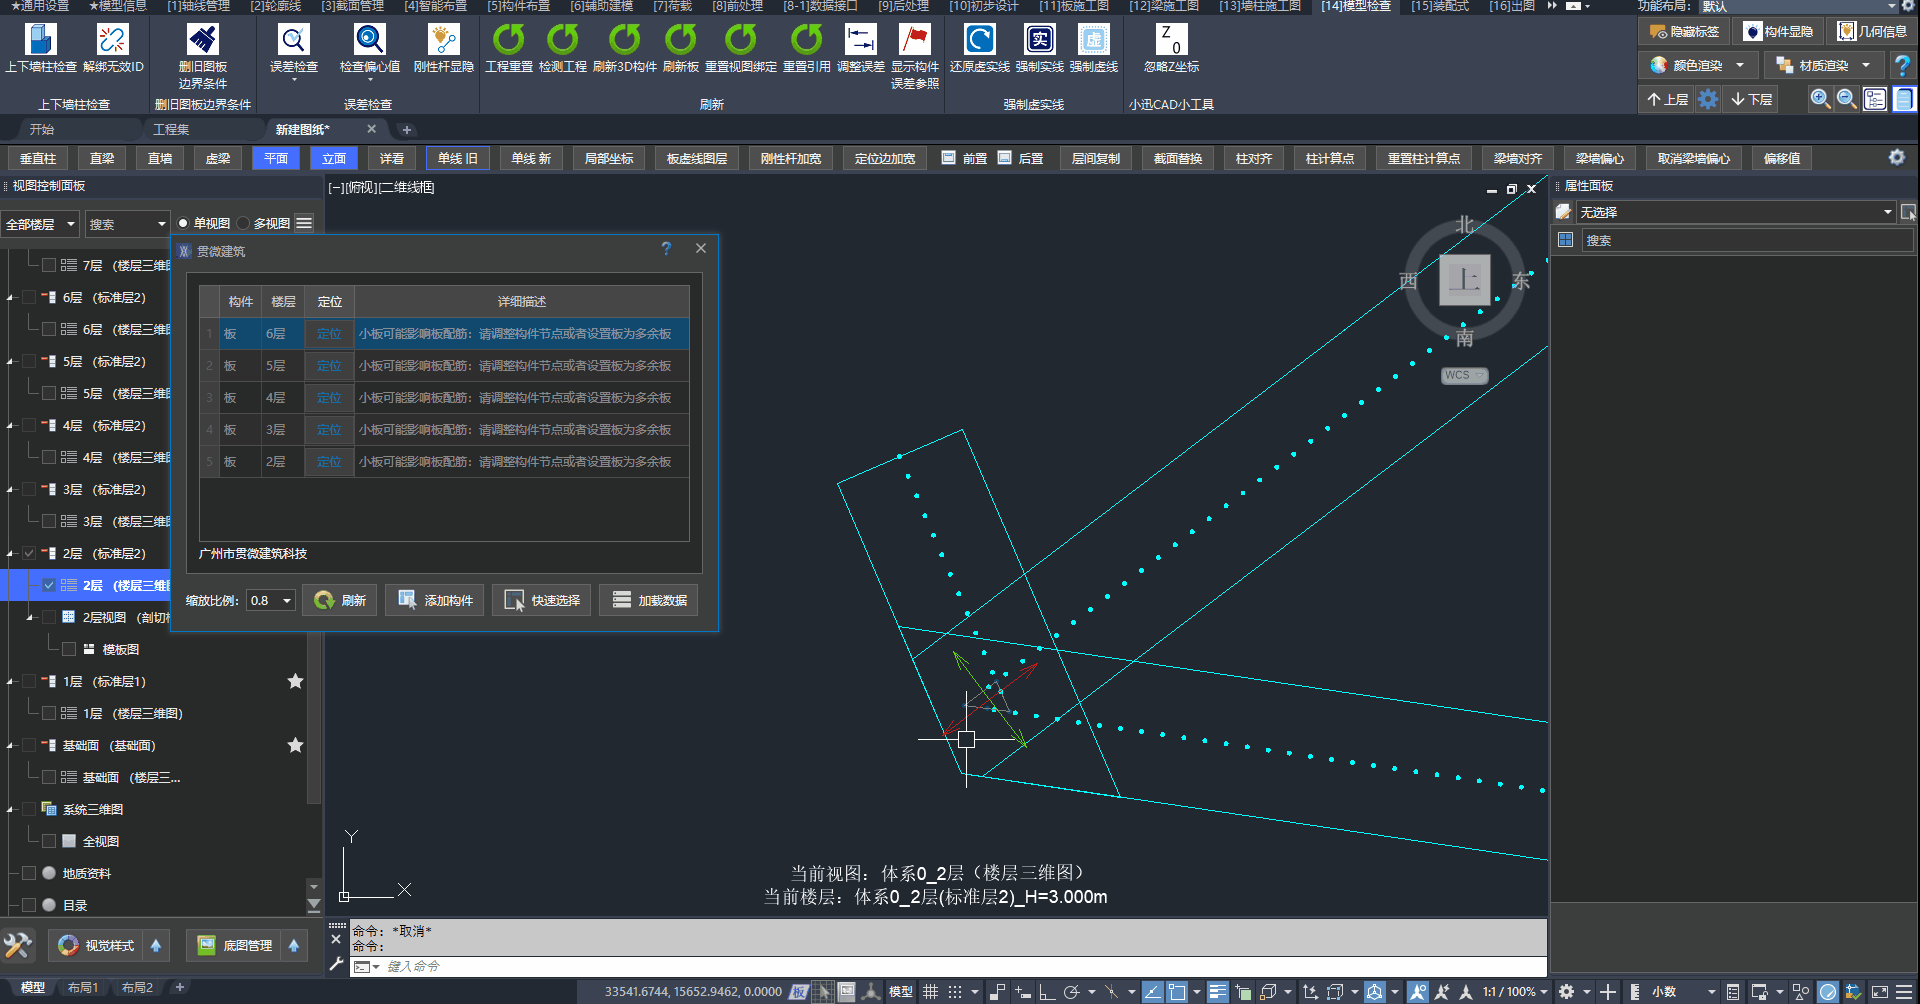Click the zoom in magnifier icon
Viewport: 1920px width, 1004px height.
[1820, 99]
